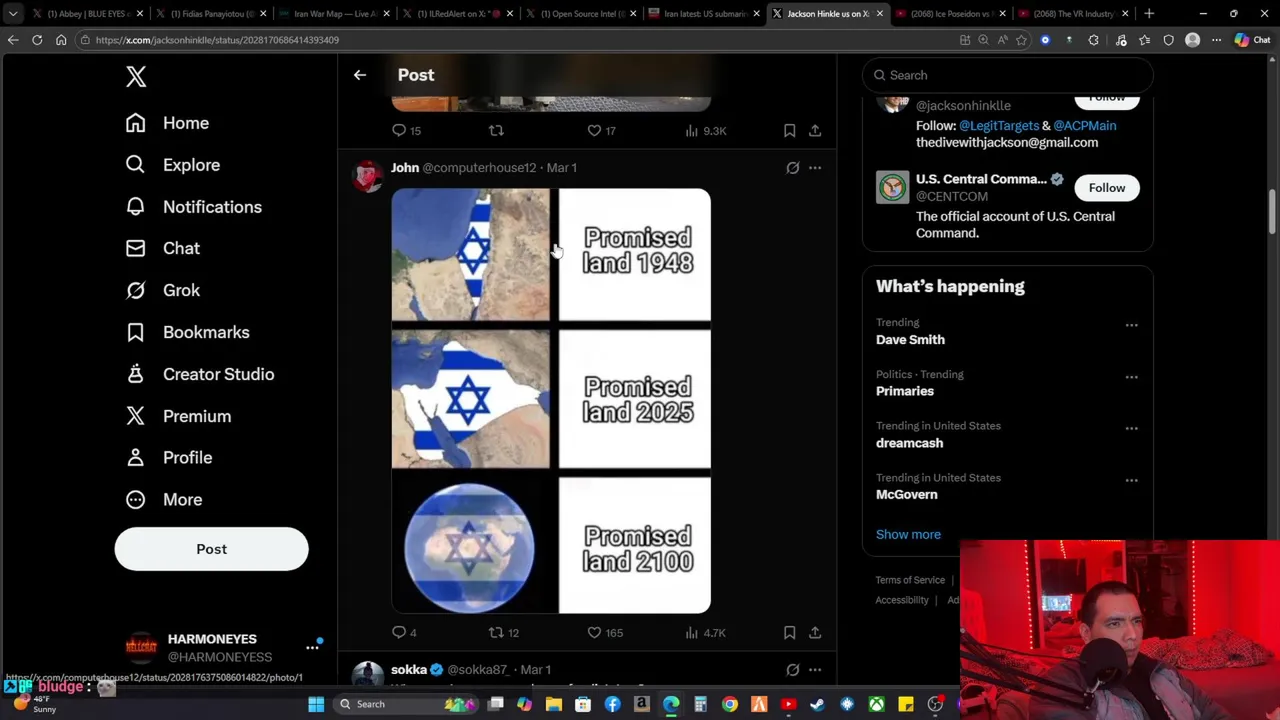This screenshot has height=720, width=1280.
Task: Open the dreamcash trending topic
Action: tap(909, 443)
